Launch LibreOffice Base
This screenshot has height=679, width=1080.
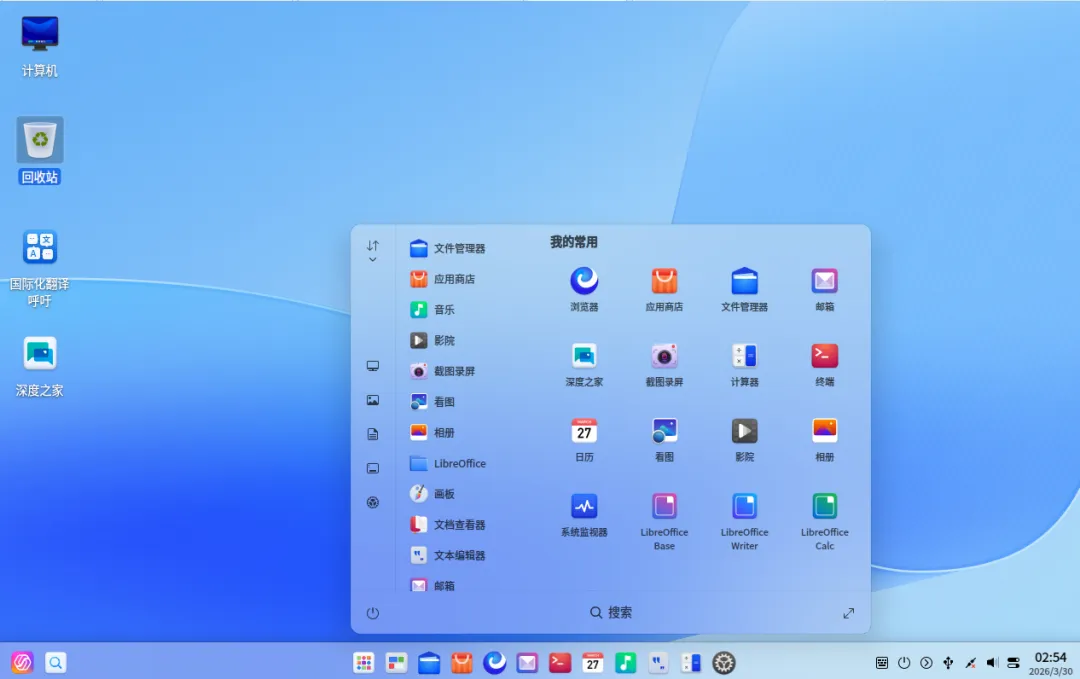[x=664, y=521]
